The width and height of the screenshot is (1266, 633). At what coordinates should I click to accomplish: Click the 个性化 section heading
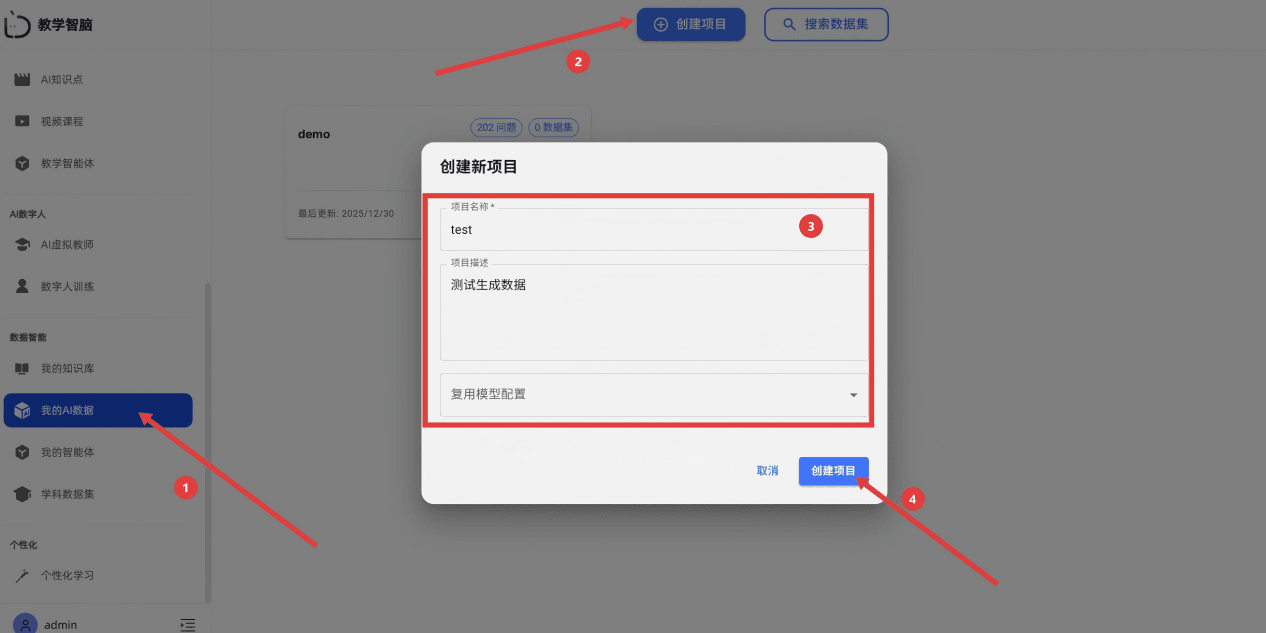(24, 545)
